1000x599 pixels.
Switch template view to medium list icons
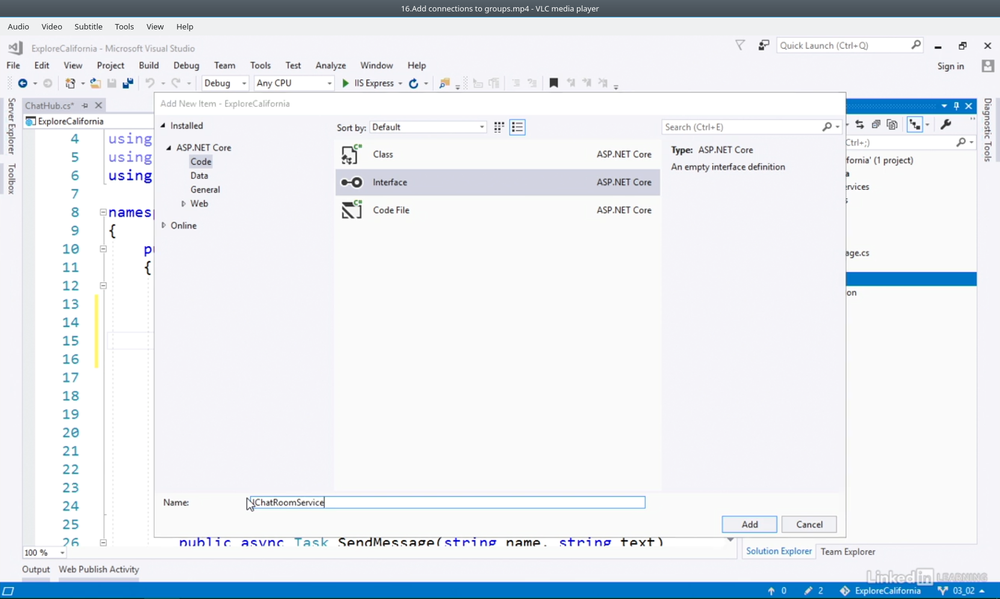517,127
